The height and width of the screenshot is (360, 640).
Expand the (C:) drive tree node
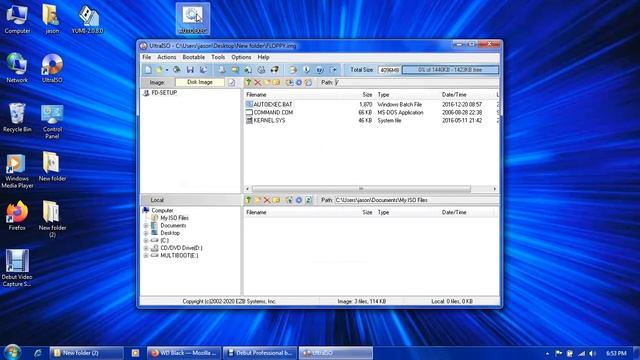pos(146,240)
